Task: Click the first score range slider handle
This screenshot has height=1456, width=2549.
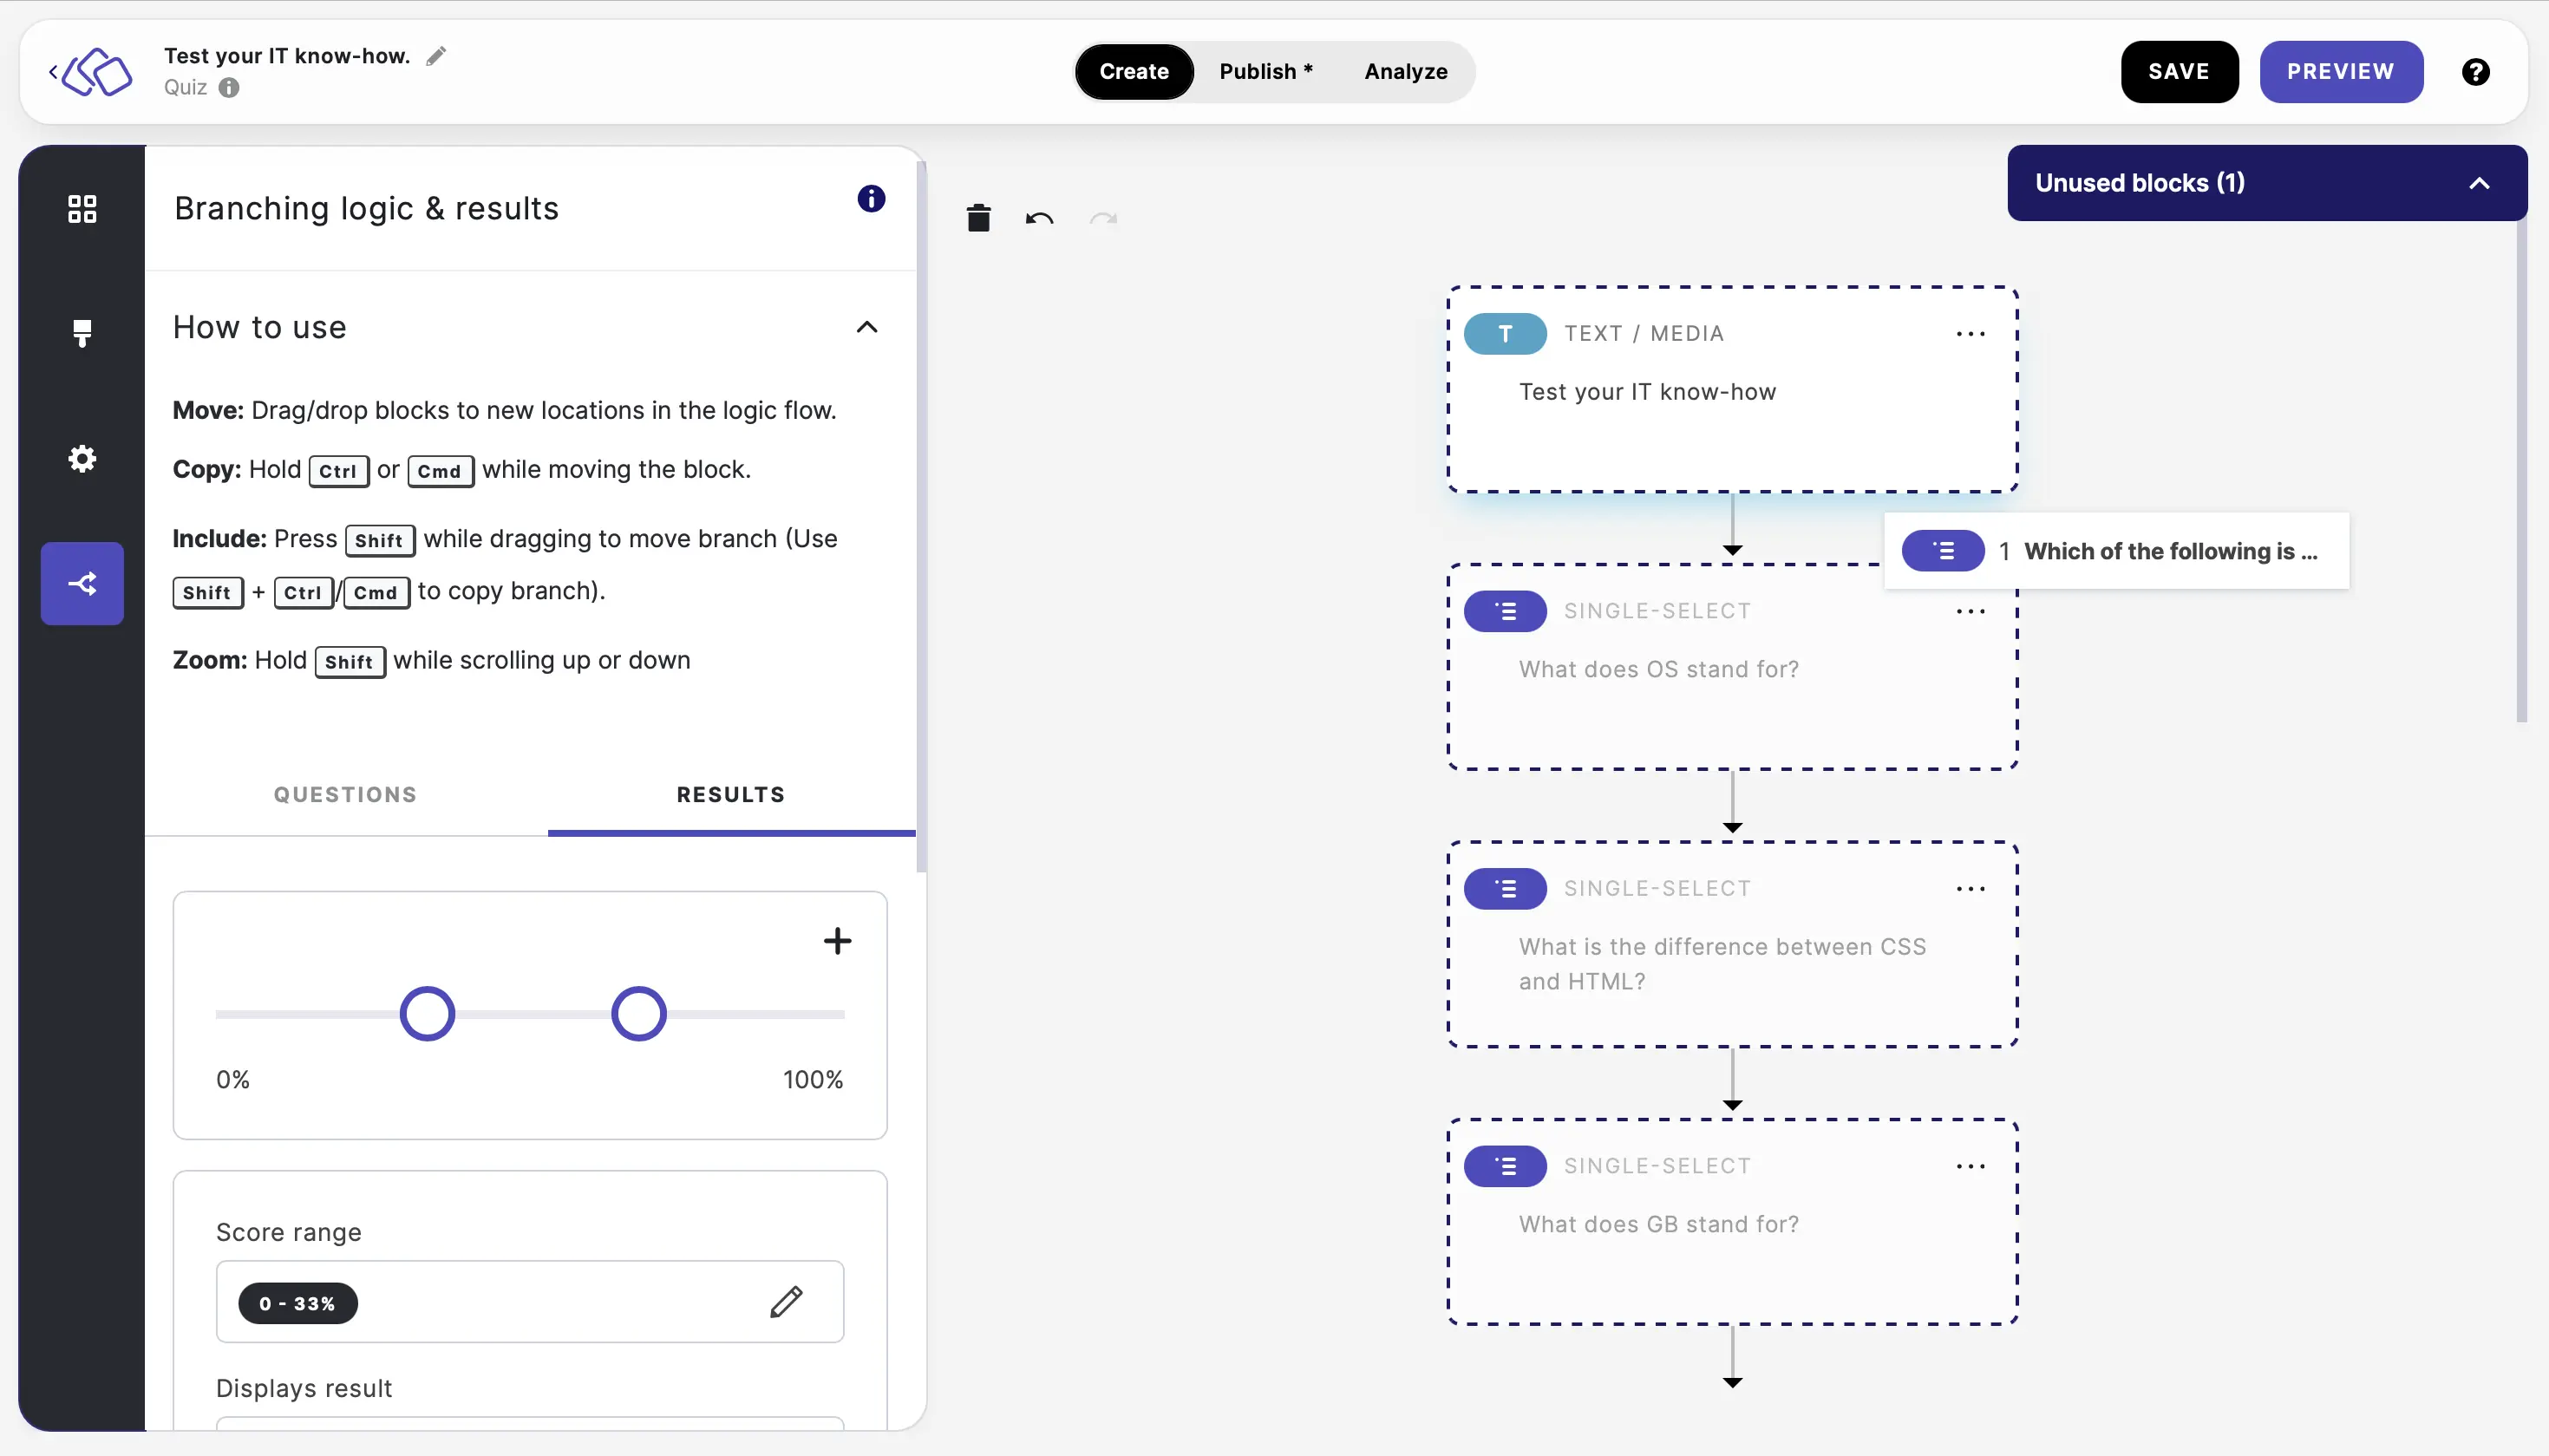Action: click(427, 1014)
